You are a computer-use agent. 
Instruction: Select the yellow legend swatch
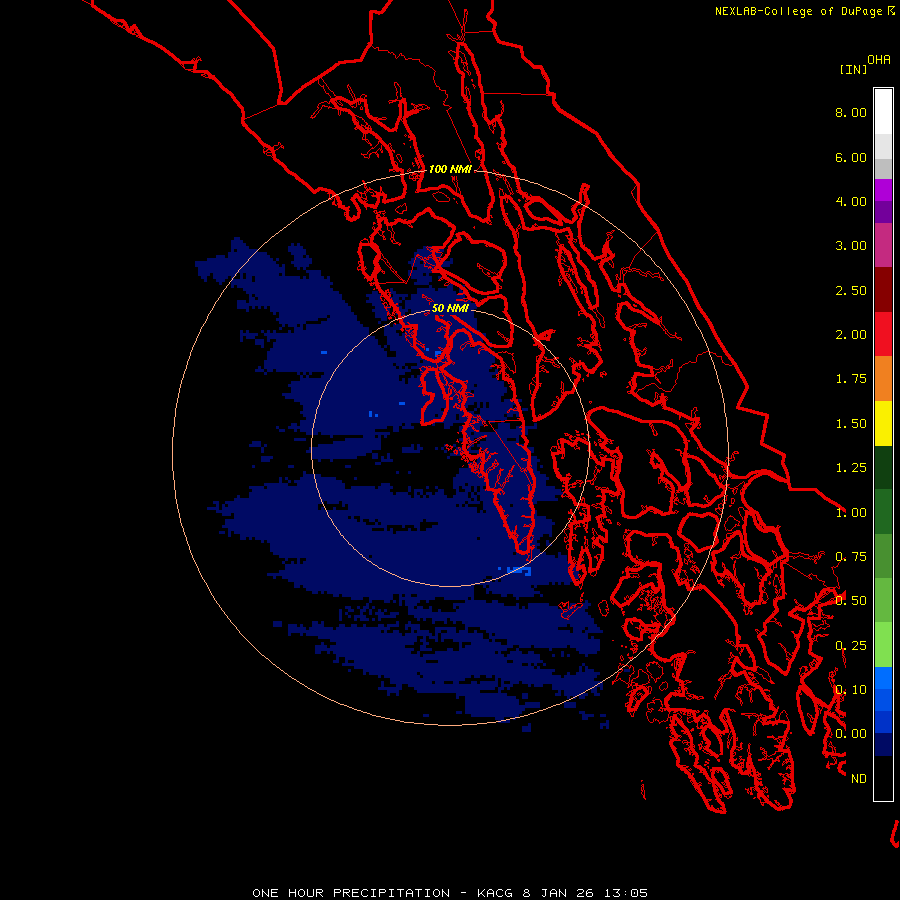[x=883, y=423]
